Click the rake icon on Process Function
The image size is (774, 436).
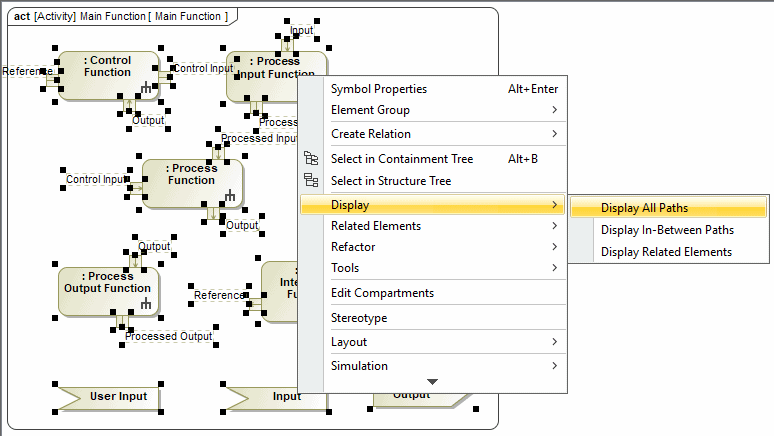(x=230, y=196)
